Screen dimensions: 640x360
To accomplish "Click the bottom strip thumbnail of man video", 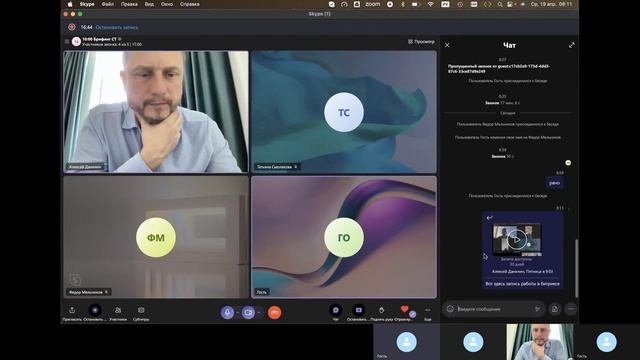I will point(540,342).
